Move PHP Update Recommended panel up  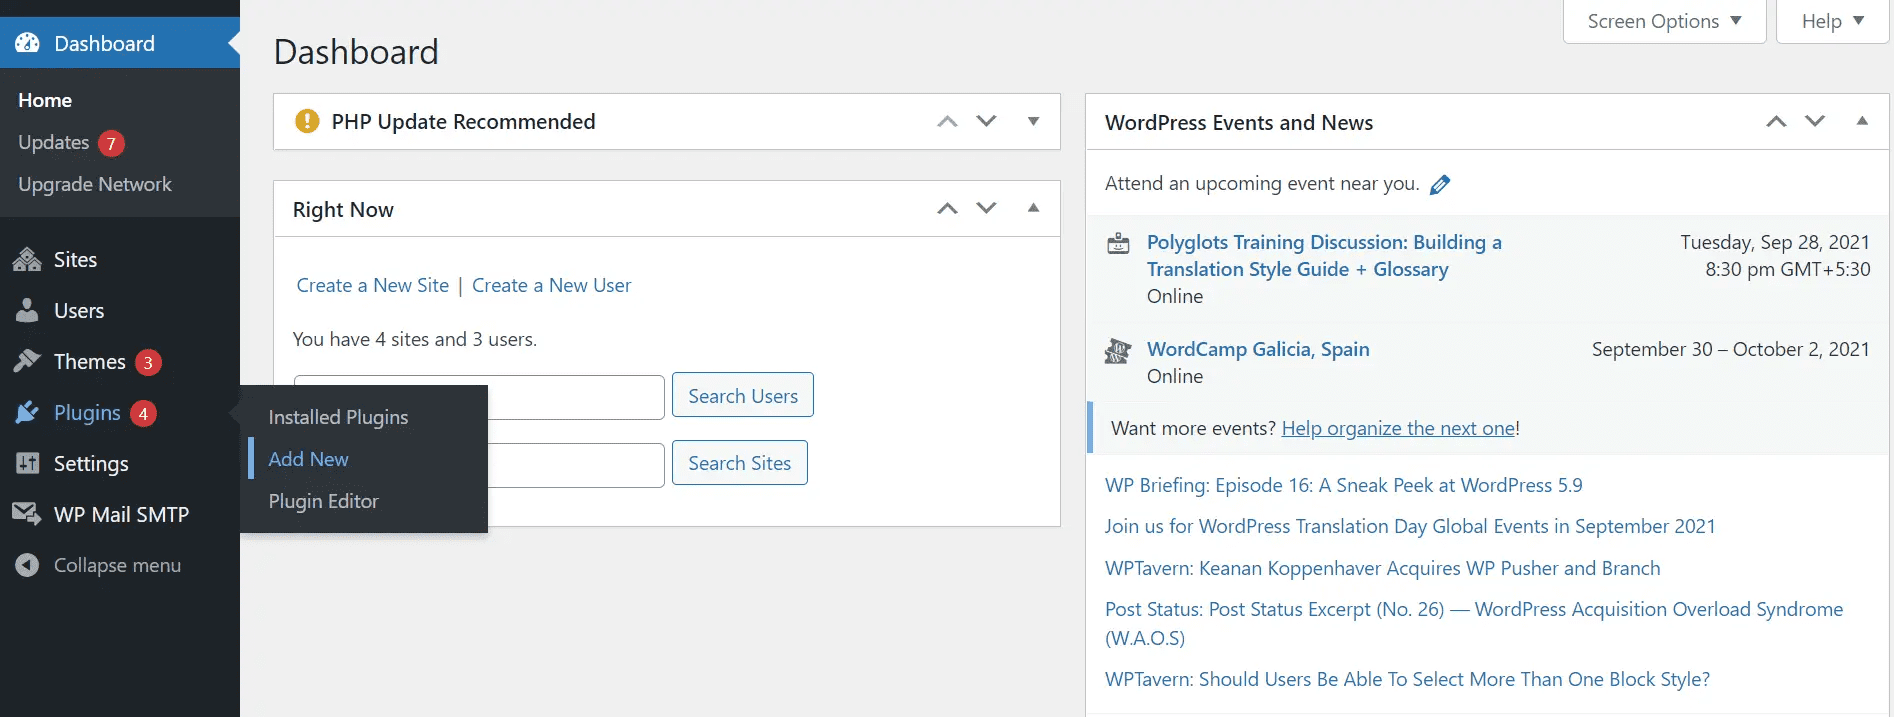(x=947, y=121)
